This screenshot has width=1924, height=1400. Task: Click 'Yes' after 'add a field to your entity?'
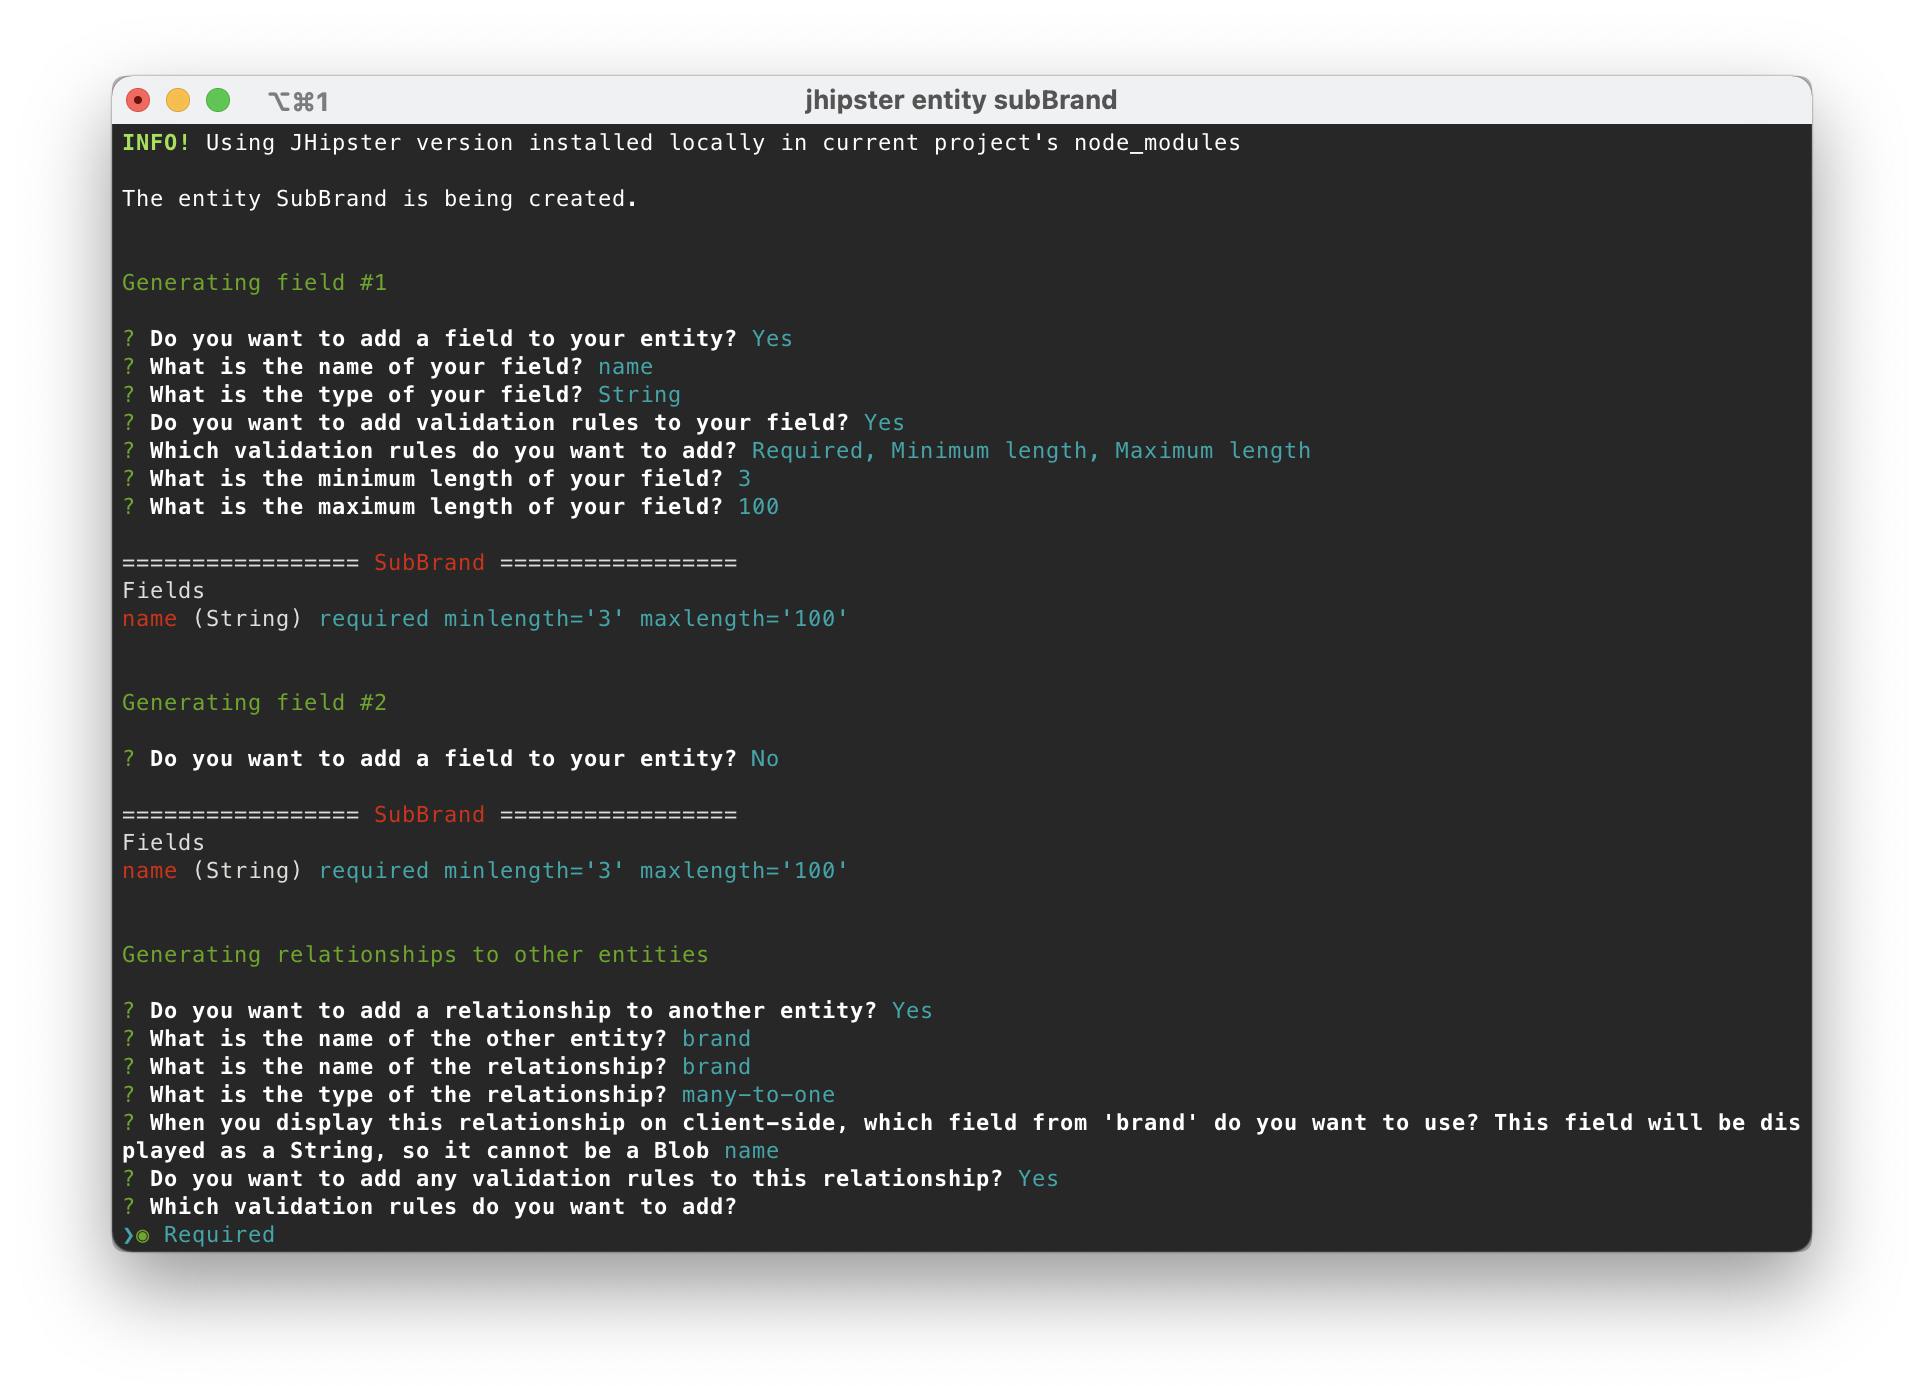click(772, 339)
